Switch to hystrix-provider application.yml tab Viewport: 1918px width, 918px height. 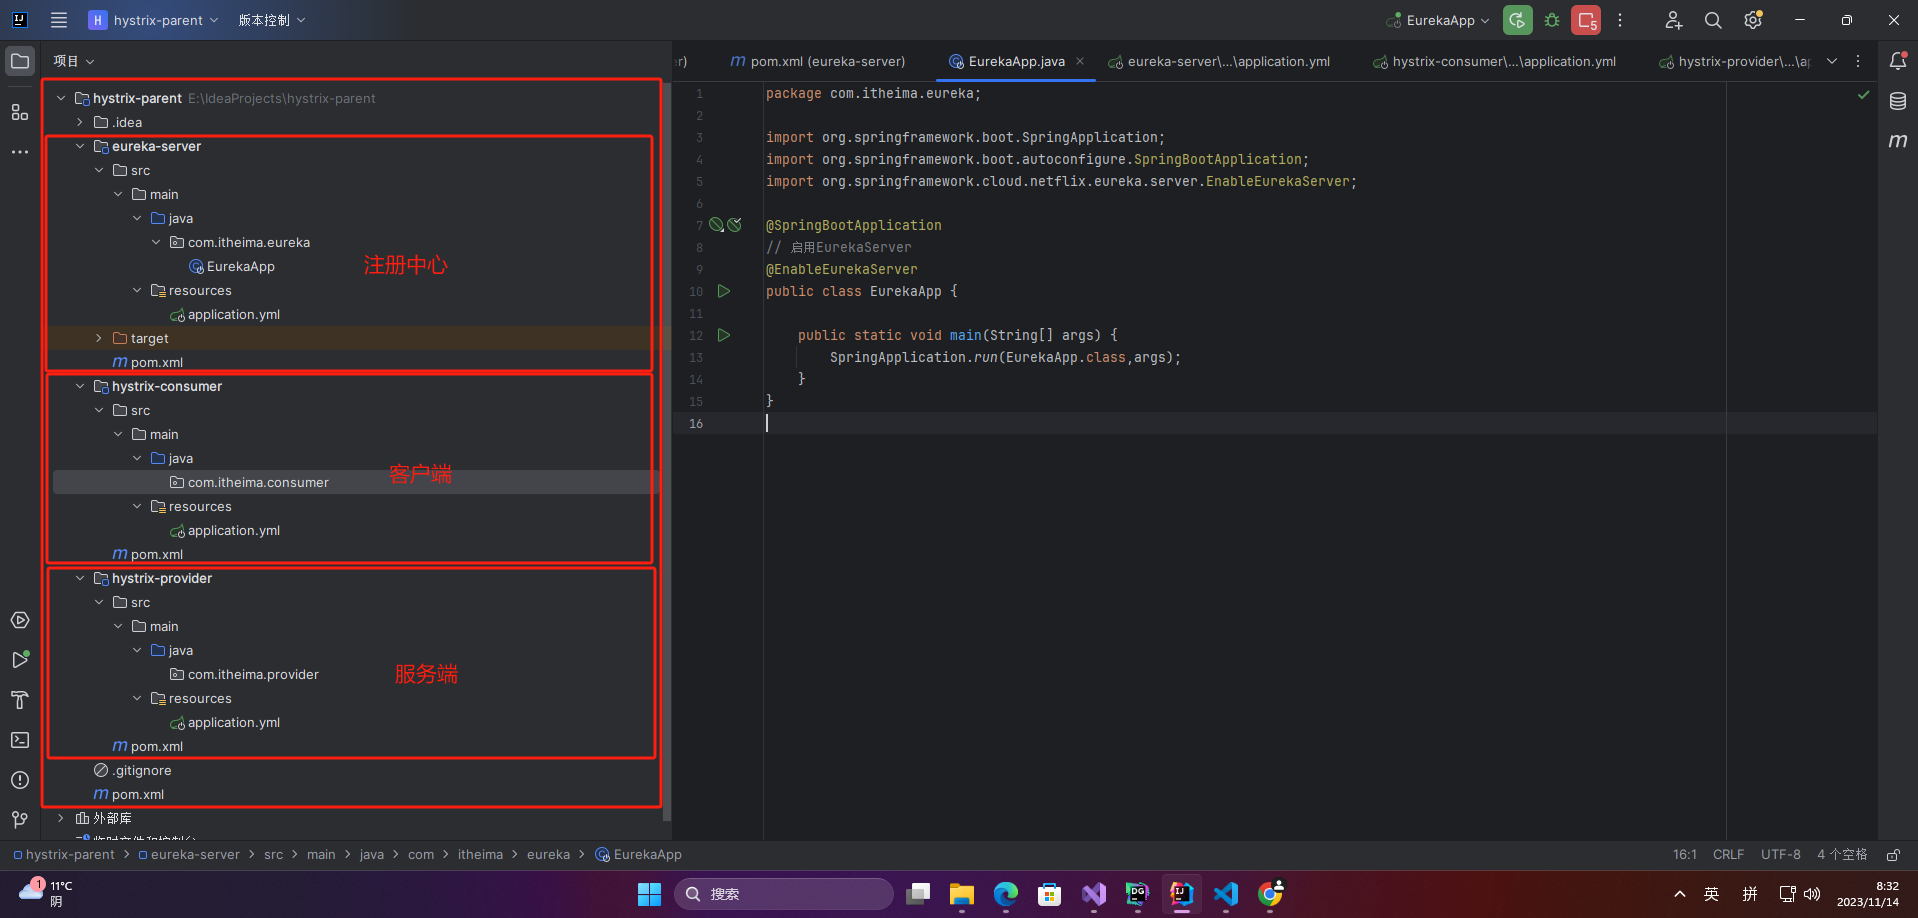point(1734,61)
